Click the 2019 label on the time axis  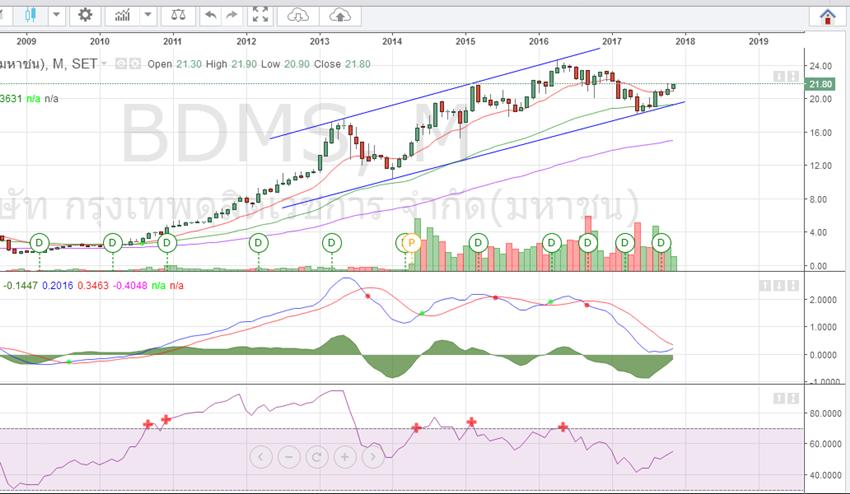coord(758,41)
